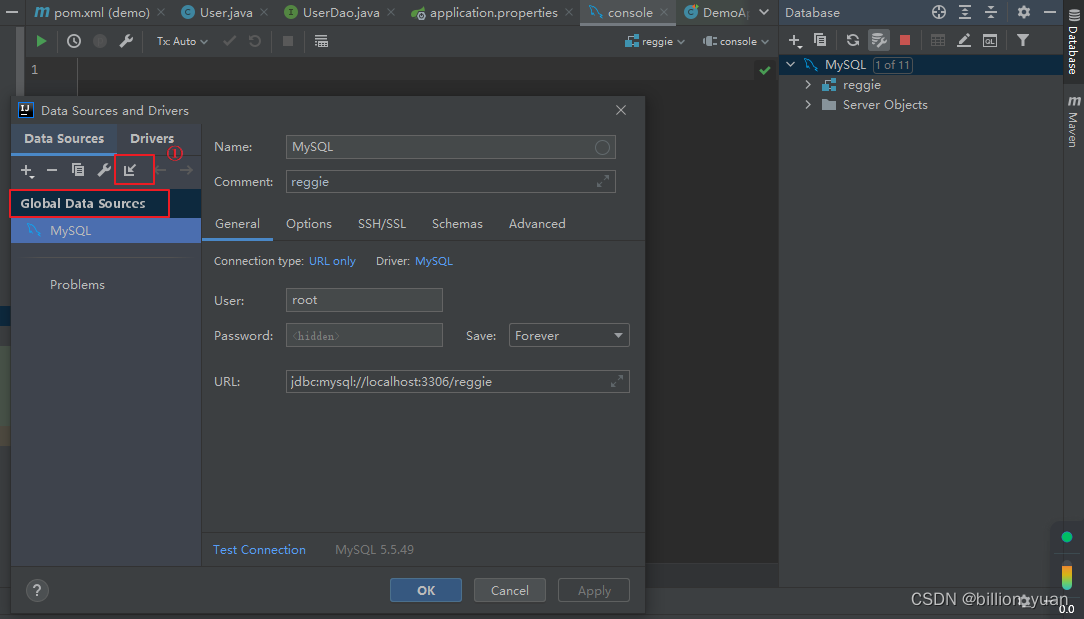Collapse the MySQL node in Database tree

tap(791, 64)
